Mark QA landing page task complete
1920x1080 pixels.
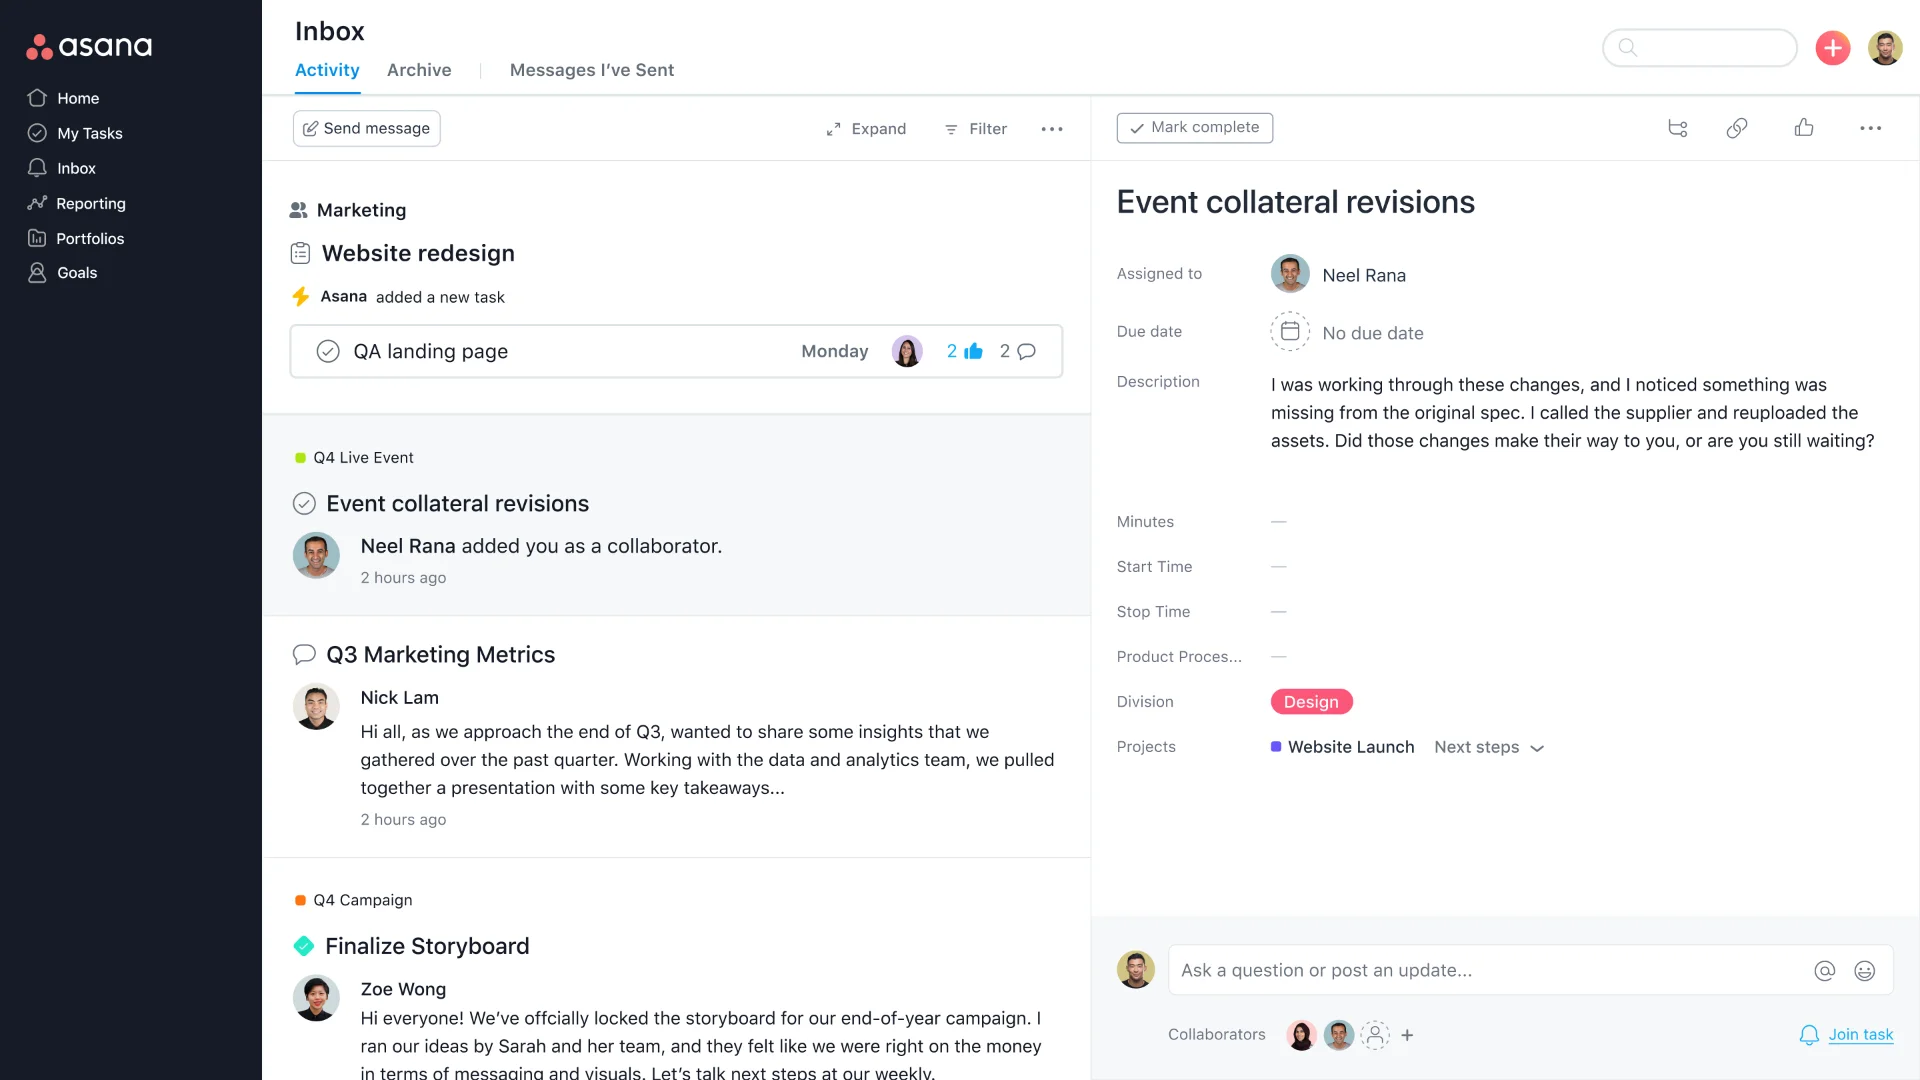(x=327, y=351)
